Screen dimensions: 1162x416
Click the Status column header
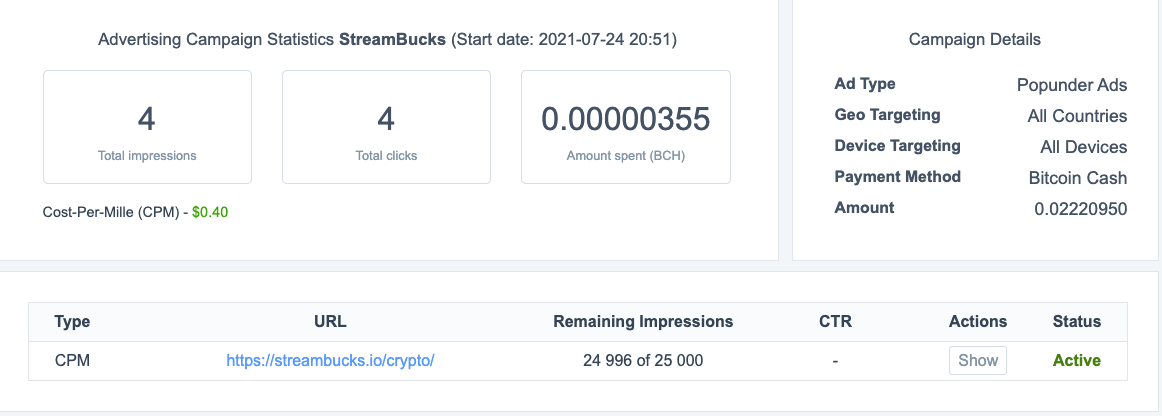1077,322
